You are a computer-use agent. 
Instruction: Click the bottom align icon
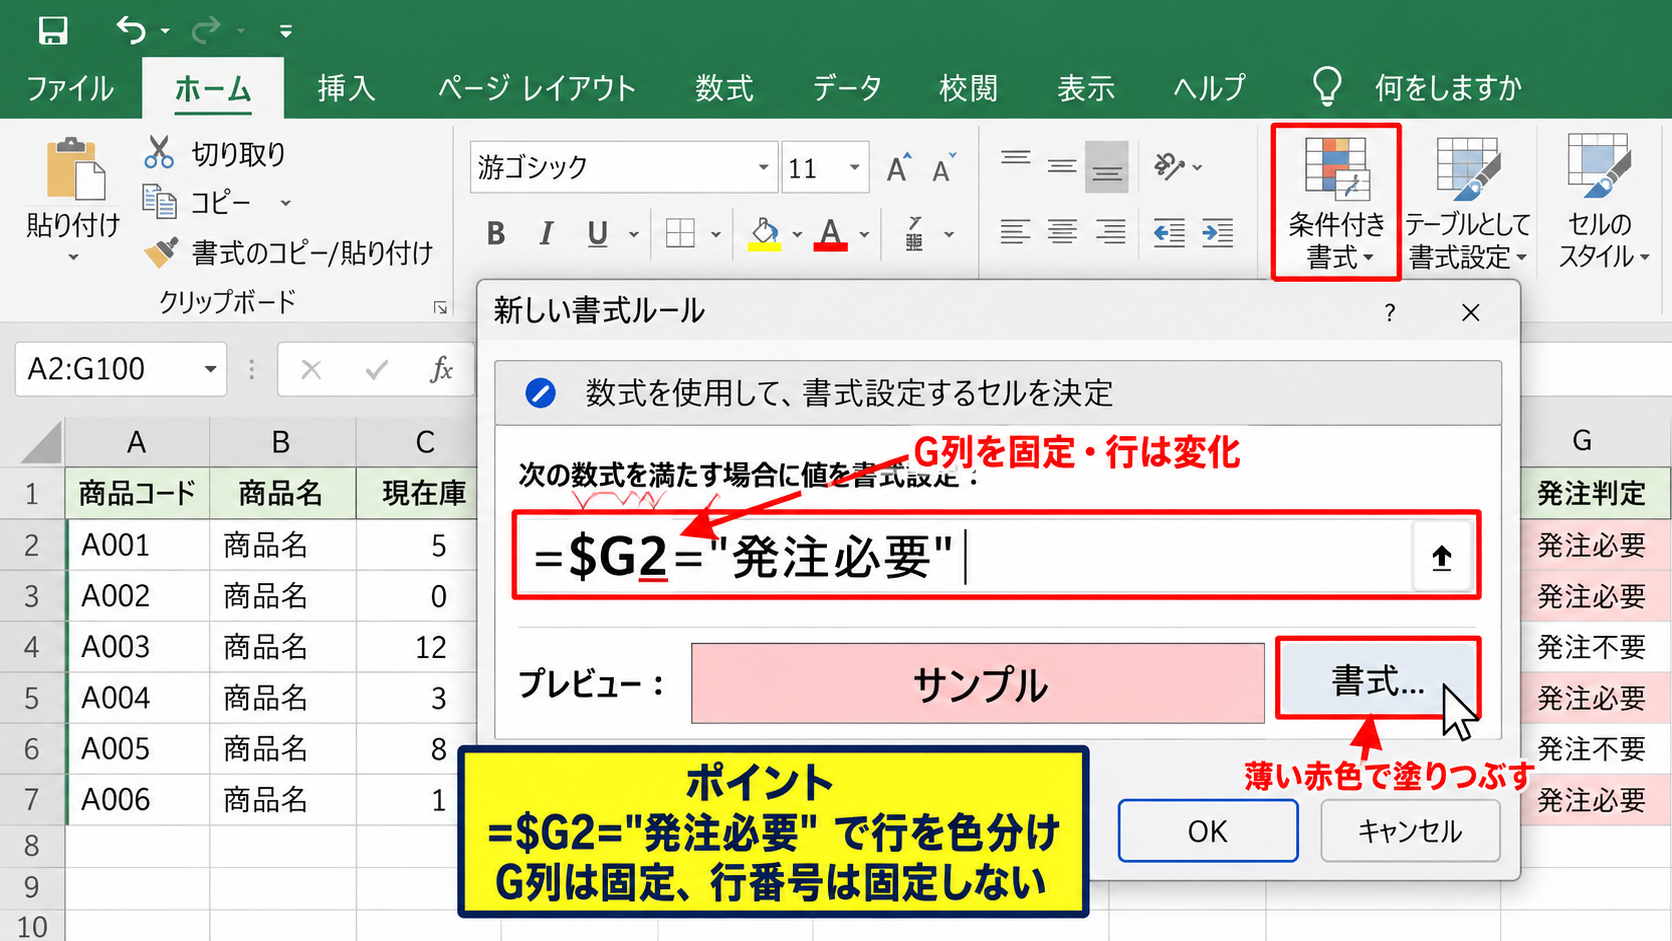click(1106, 167)
